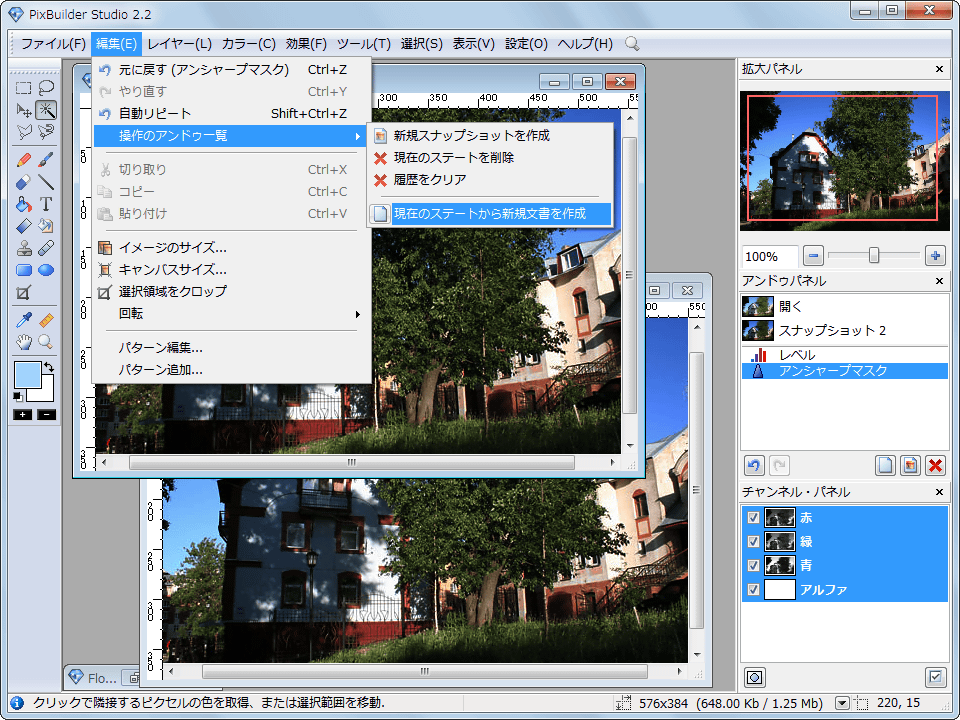Click the red delete state icon in undo panel
Image resolution: width=960 pixels, height=720 pixels.
tap(935, 465)
